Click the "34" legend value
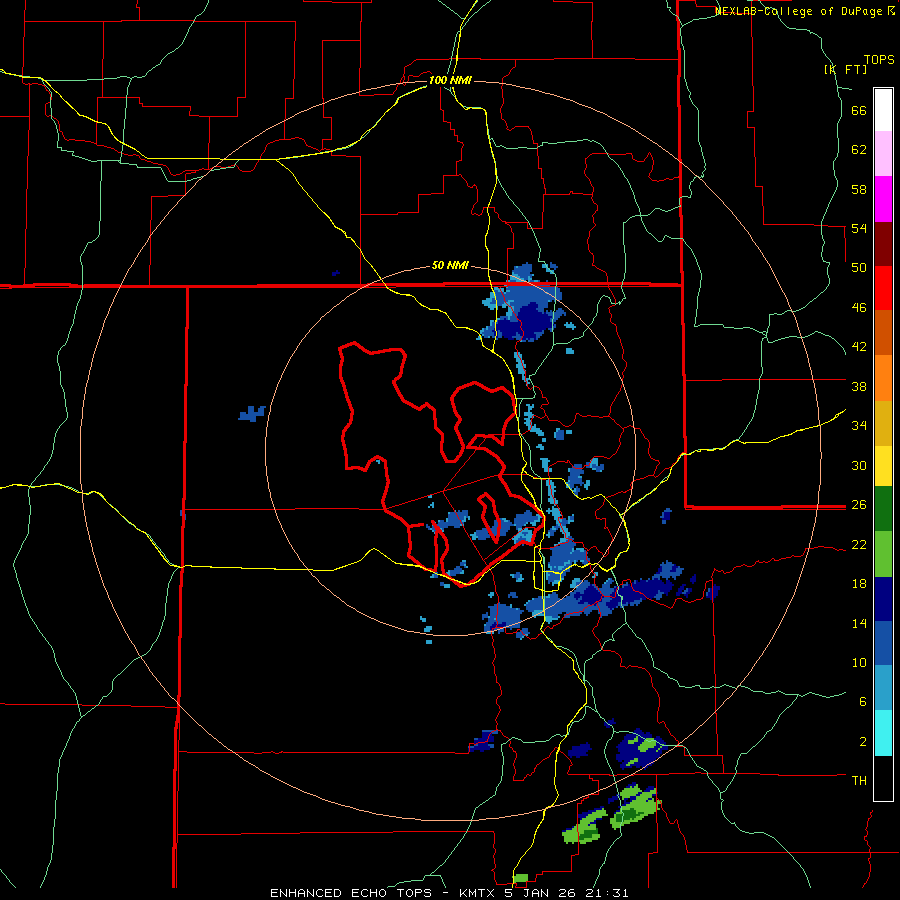 859,425
